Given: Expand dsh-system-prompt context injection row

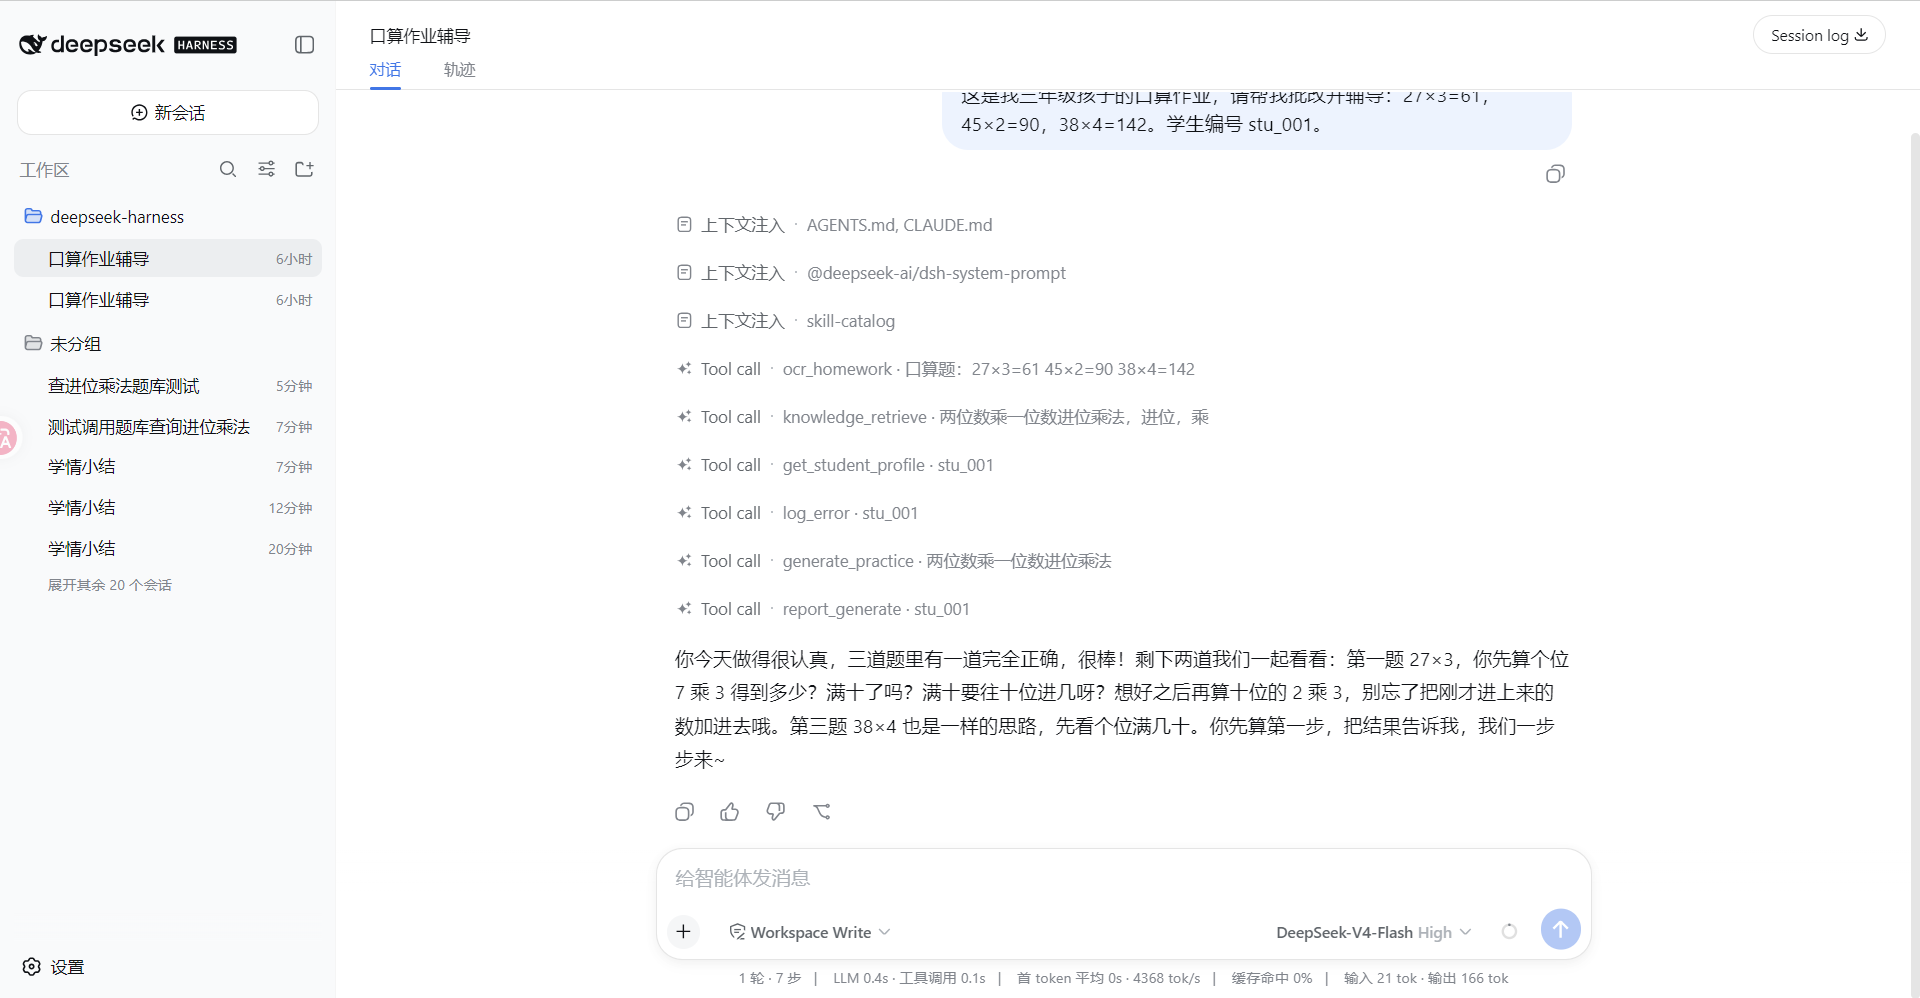Looking at the screenshot, I should coord(871,273).
